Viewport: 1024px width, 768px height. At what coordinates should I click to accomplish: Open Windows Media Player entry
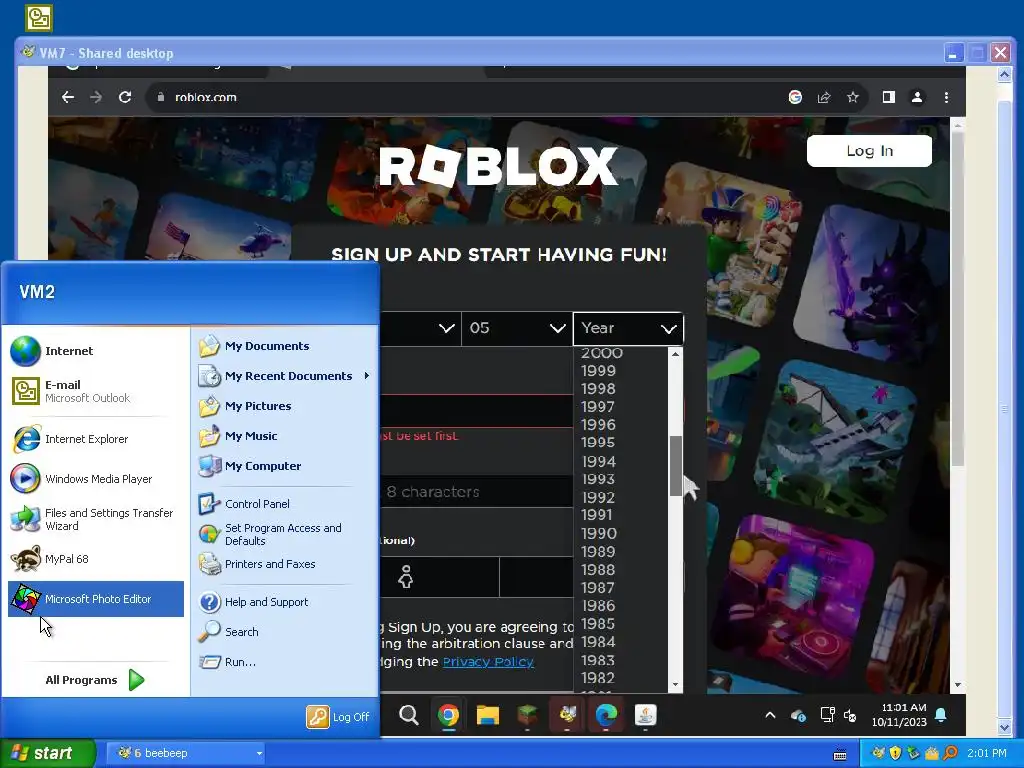coord(96,479)
